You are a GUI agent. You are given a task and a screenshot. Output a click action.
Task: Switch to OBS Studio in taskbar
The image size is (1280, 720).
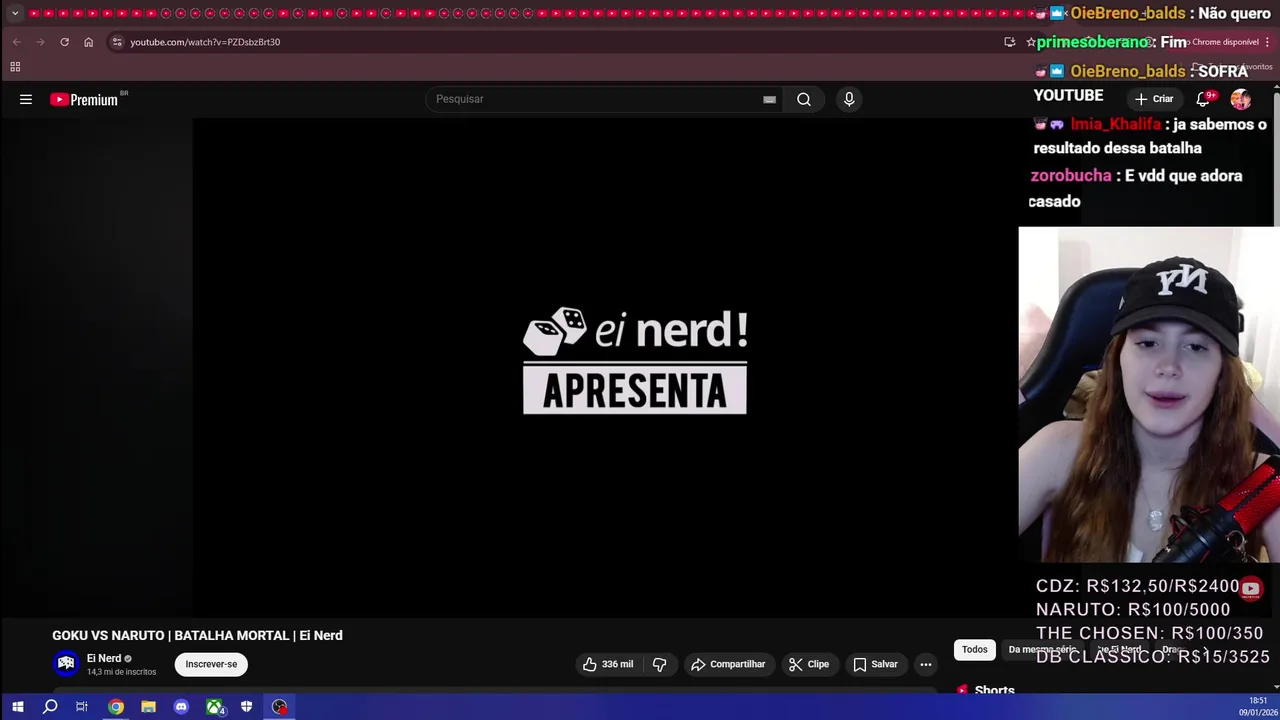(280, 707)
